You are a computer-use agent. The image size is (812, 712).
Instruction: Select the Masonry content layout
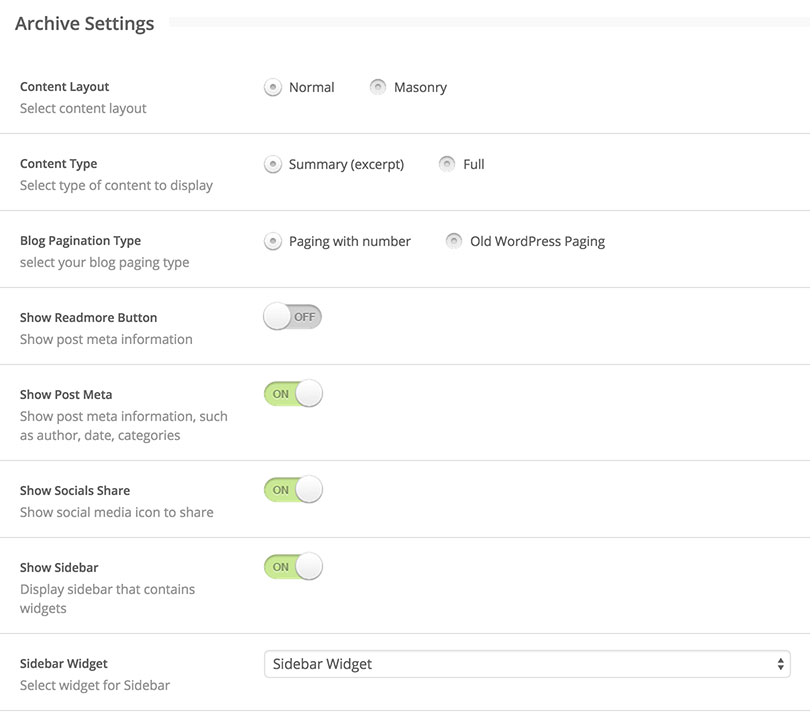[378, 87]
